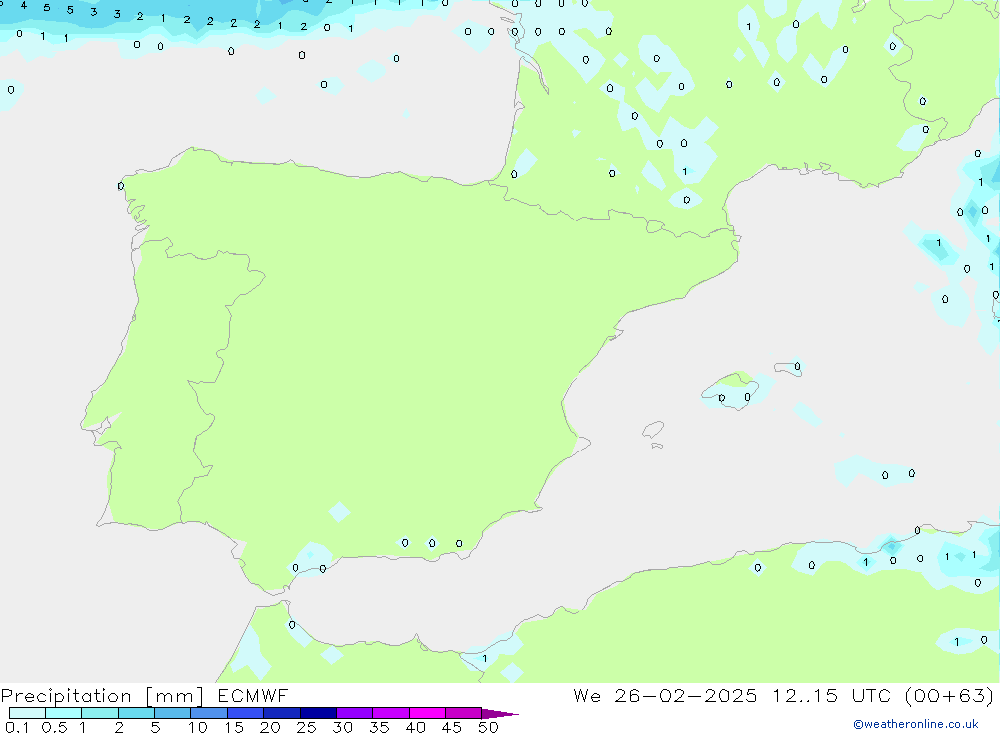Select the 35–40 mm legend color swatch
The image size is (1000, 733).
(391, 713)
